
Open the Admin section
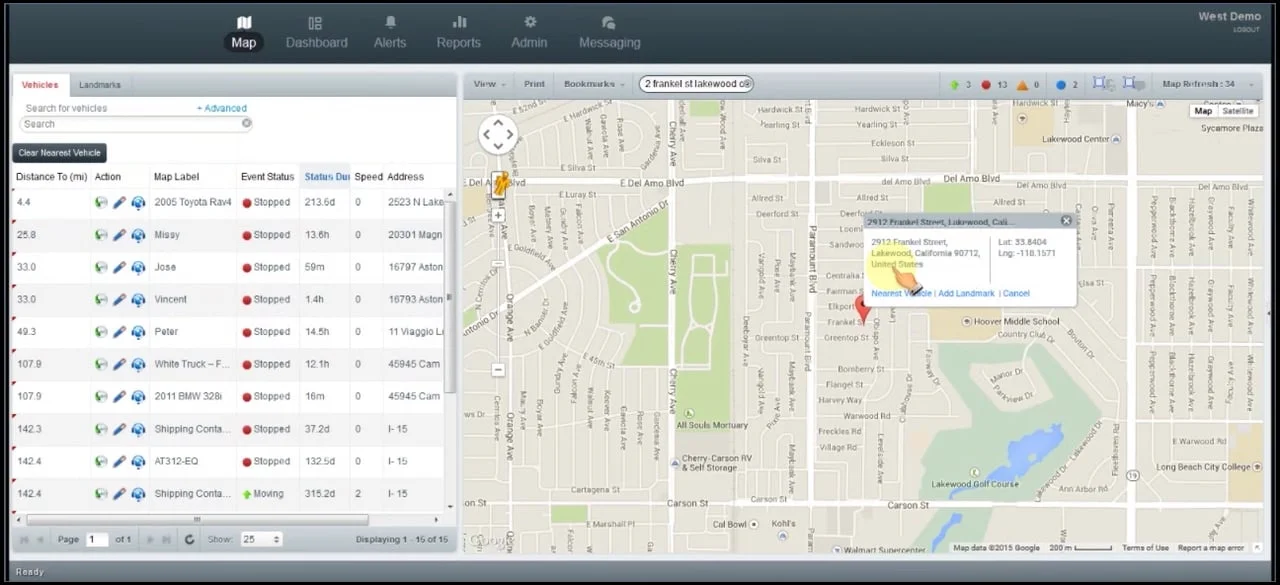tap(529, 33)
